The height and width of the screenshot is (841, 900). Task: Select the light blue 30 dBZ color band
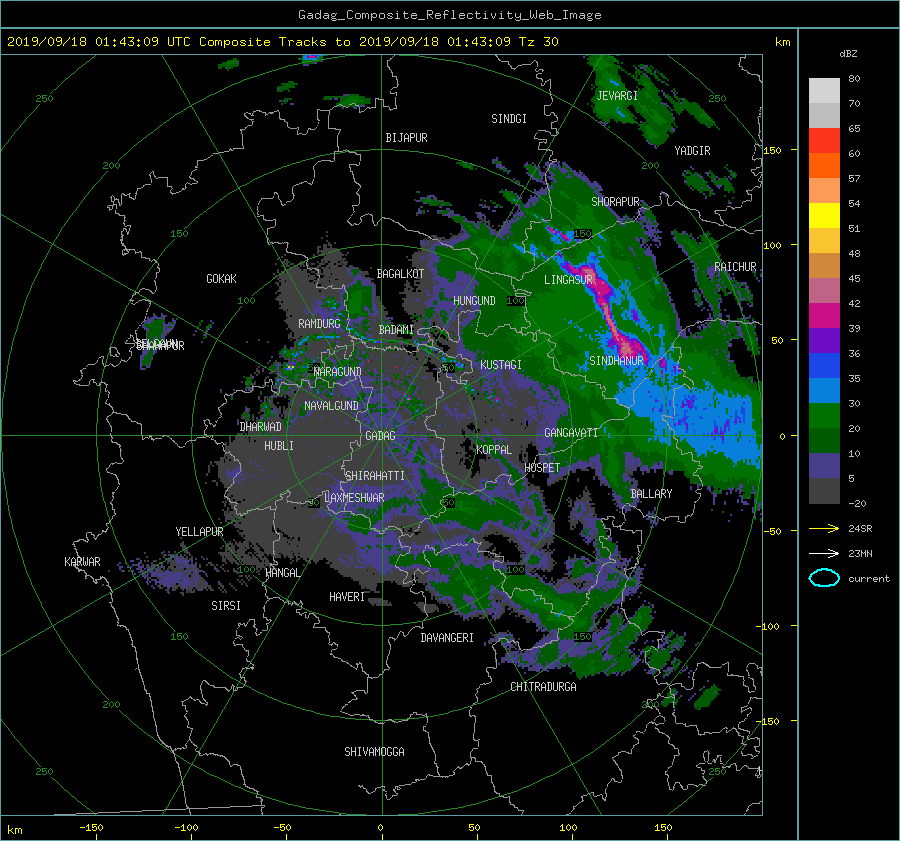pos(824,390)
